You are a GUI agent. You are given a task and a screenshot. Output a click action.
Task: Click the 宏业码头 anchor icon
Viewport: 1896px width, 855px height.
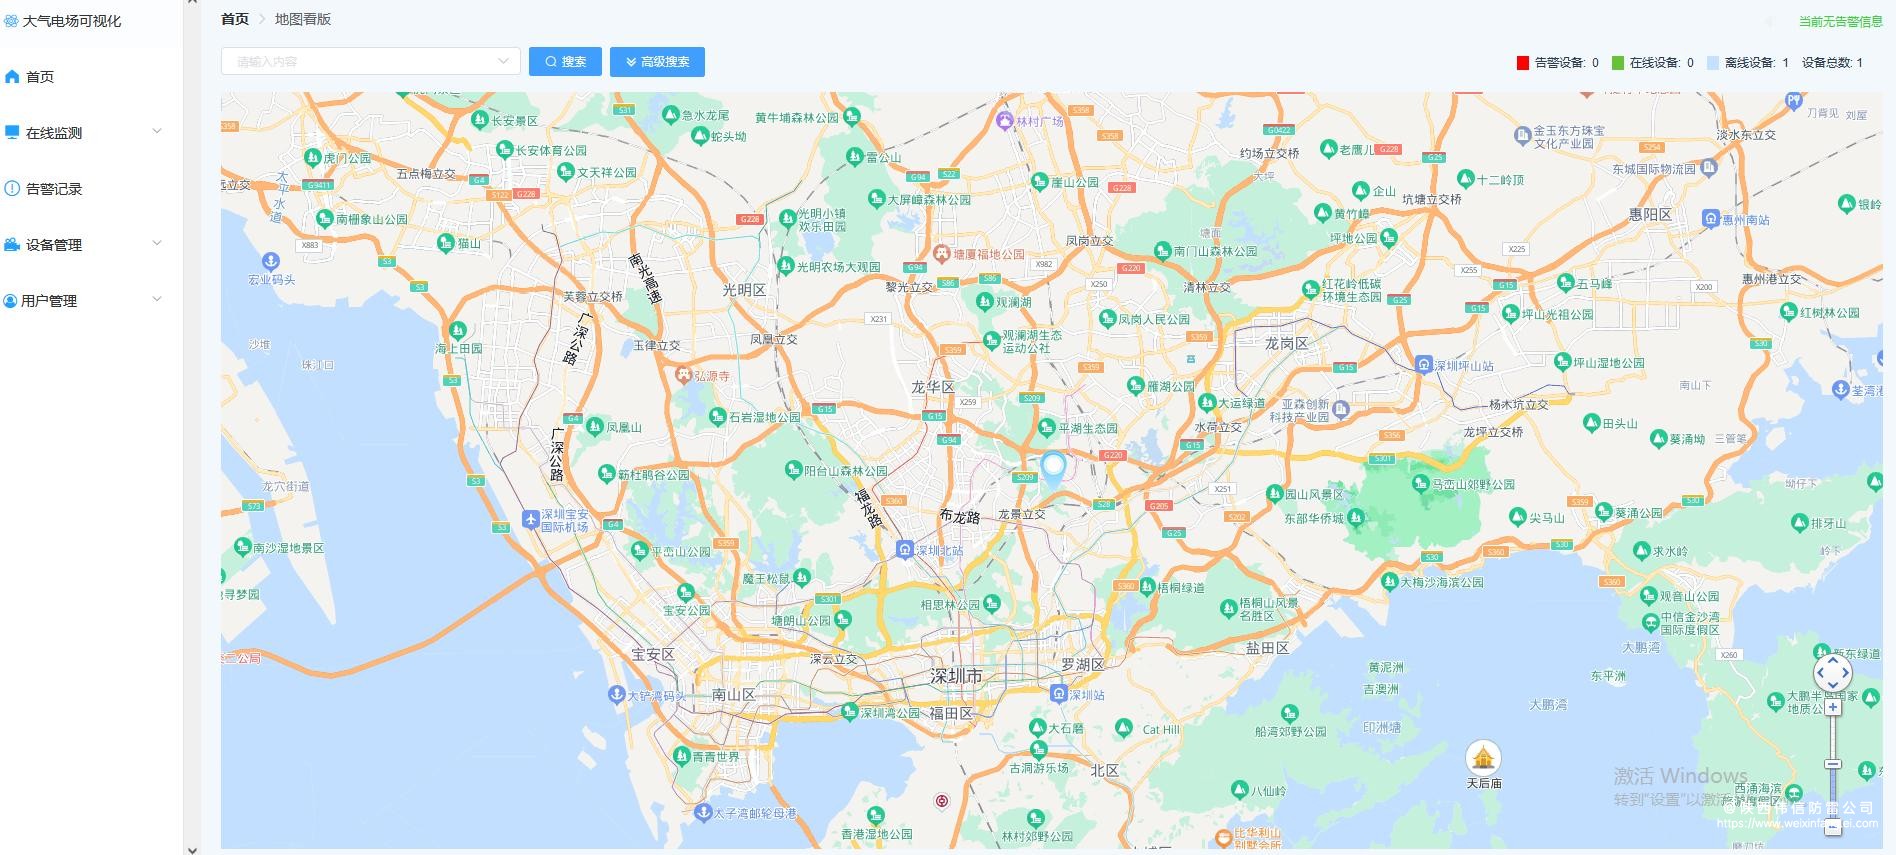pyautogui.click(x=270, y=261)
